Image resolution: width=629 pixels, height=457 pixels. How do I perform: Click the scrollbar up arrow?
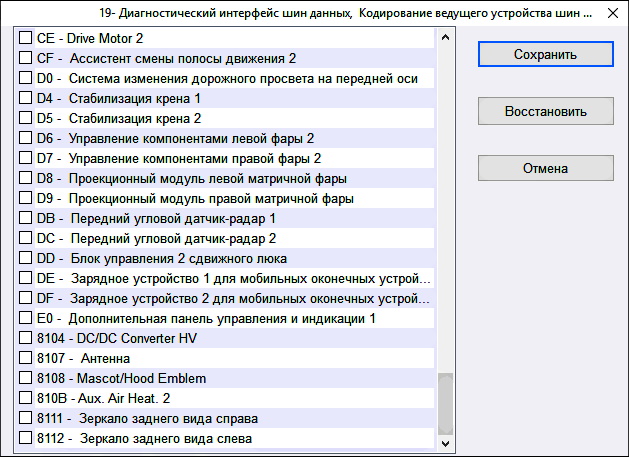coord(445,39)
